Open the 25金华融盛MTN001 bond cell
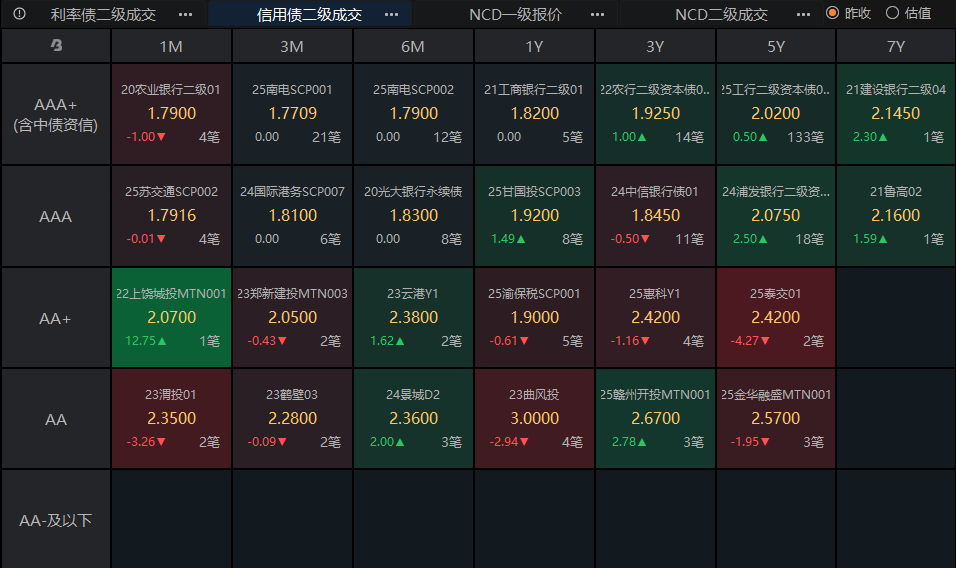The width and height of the screenshot is (956, 568). (x=776, y=419)
